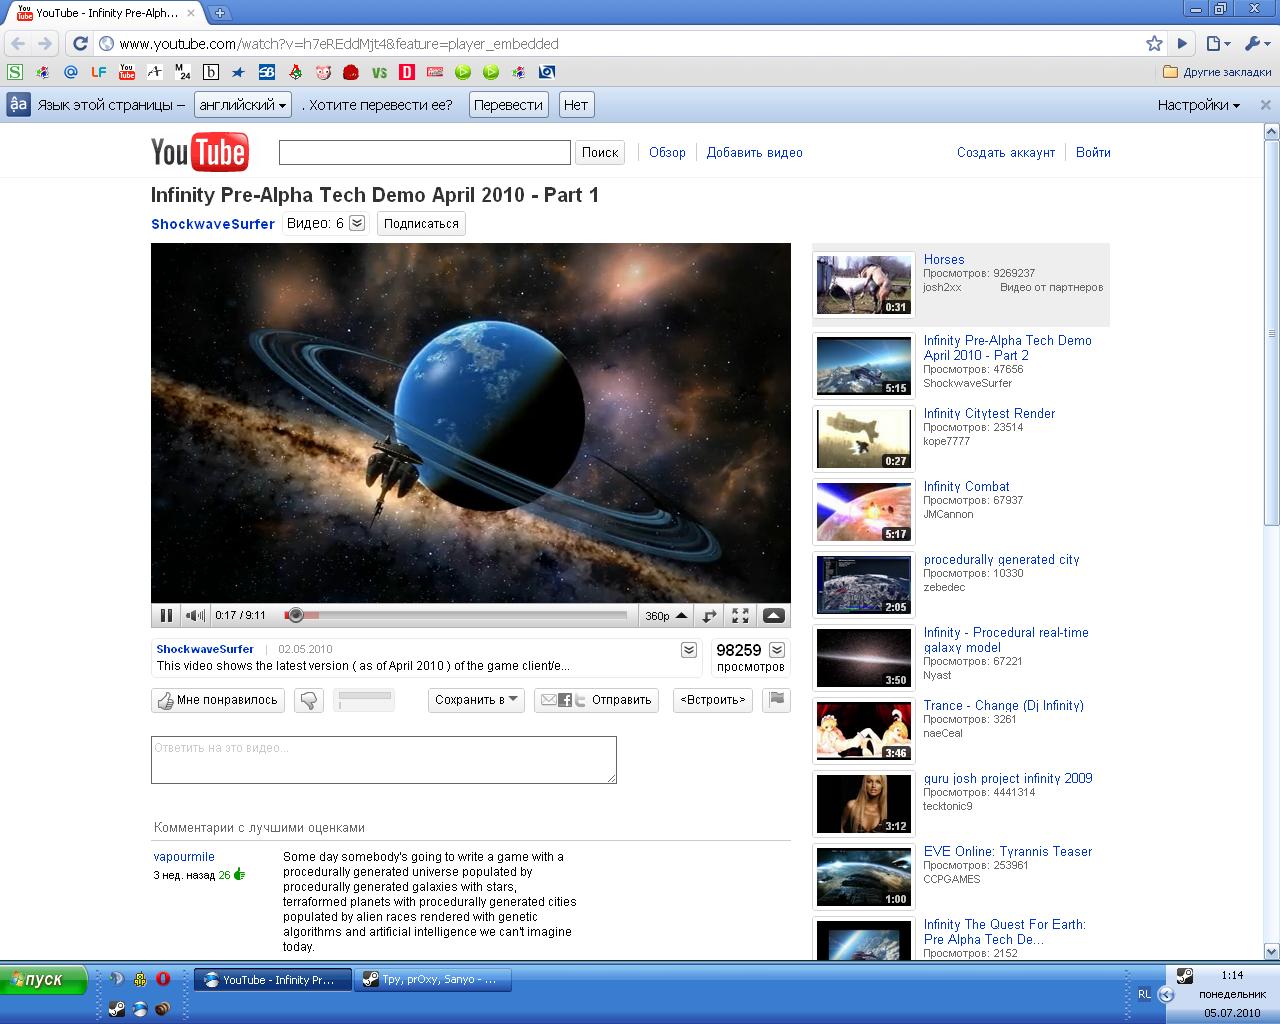The height and width of the screenshot is (1024, 1280).
Task: Decline translation with the Нет button
Action: (576, 105)
